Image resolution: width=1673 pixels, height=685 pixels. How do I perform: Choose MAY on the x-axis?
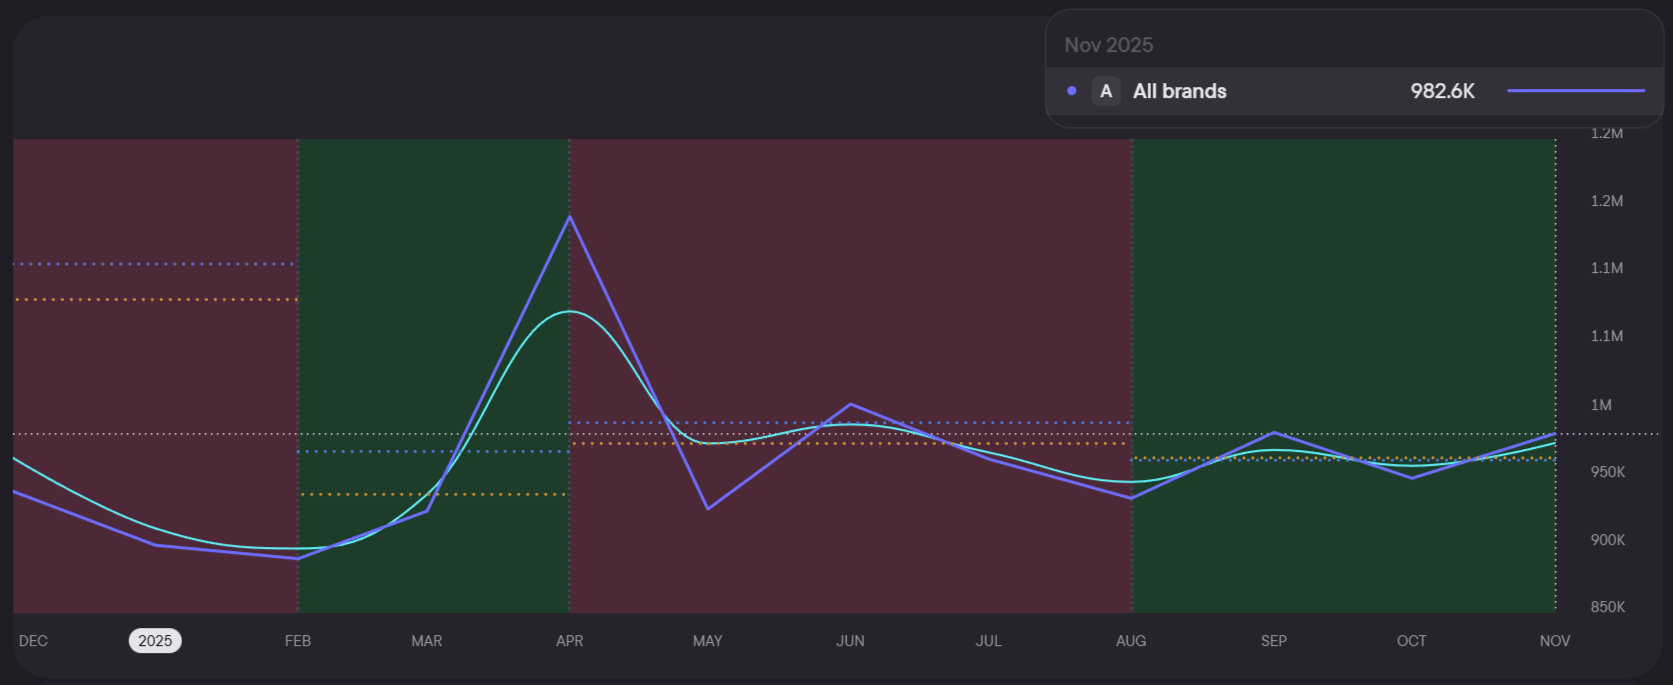click(x=708, y=641)
